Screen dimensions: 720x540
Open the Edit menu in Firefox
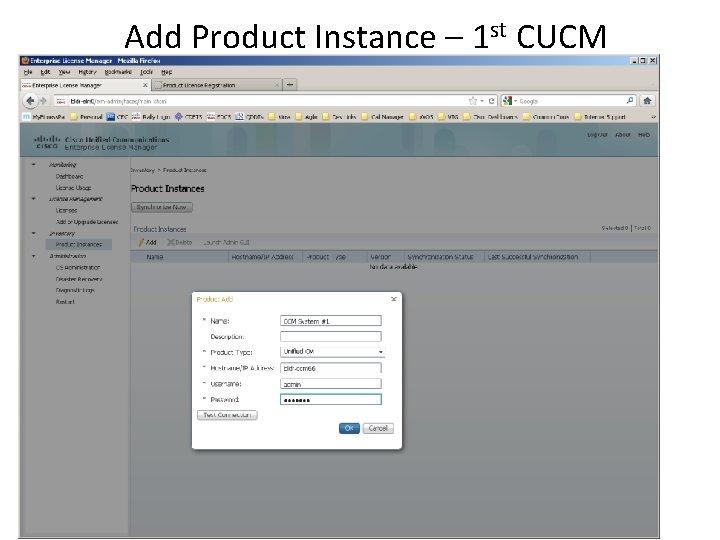(45, 72)
